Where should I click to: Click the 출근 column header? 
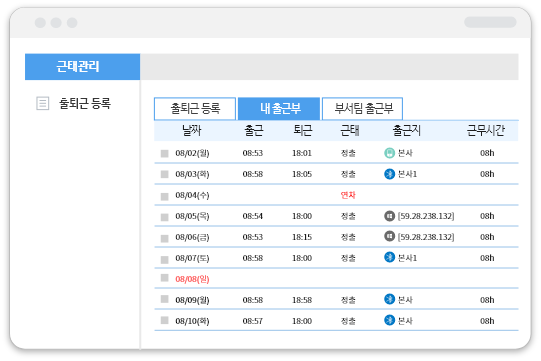click(x=254, y=130)
